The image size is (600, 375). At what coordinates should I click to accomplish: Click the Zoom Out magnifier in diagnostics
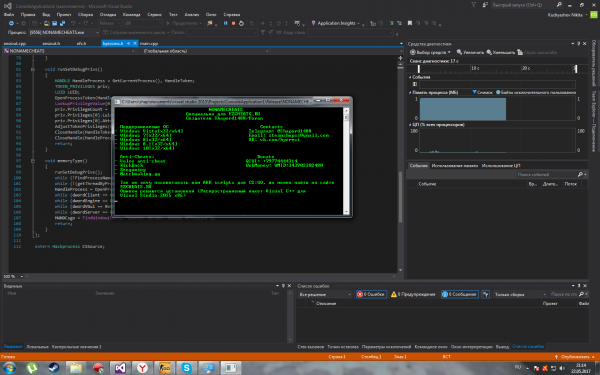click(x=489, y=52)
